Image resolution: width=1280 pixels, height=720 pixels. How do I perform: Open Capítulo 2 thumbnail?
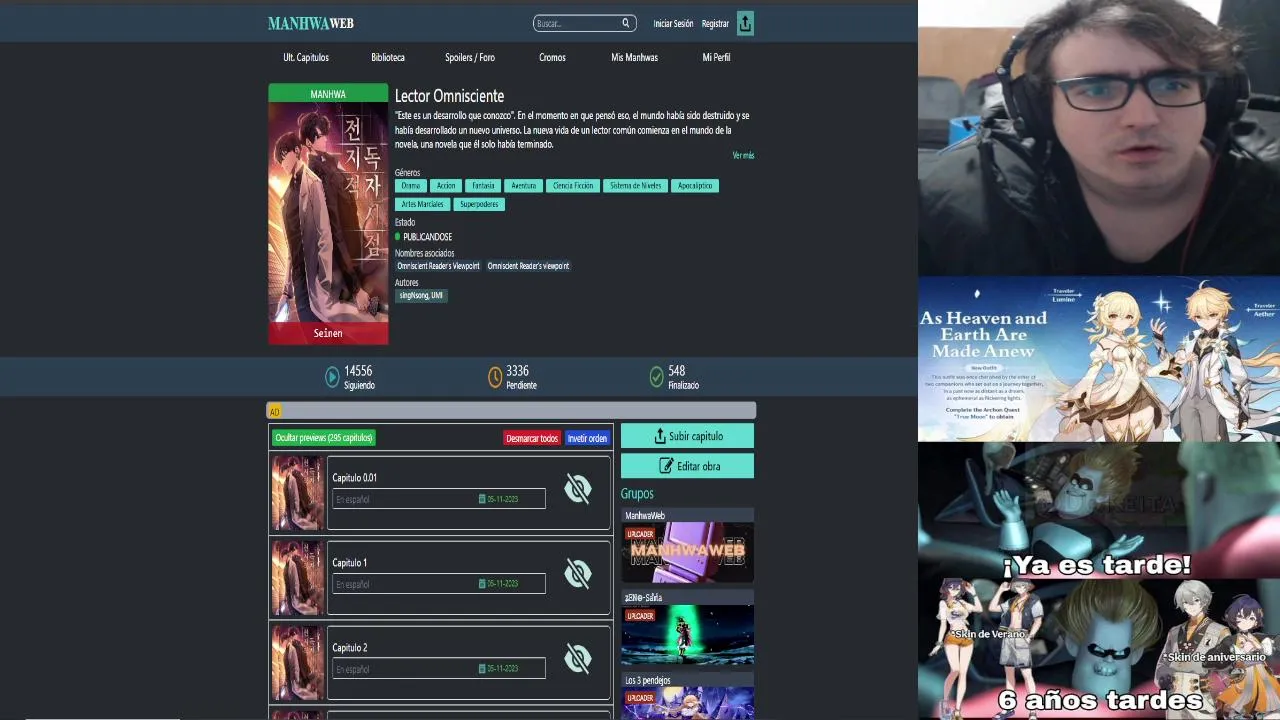298,663
